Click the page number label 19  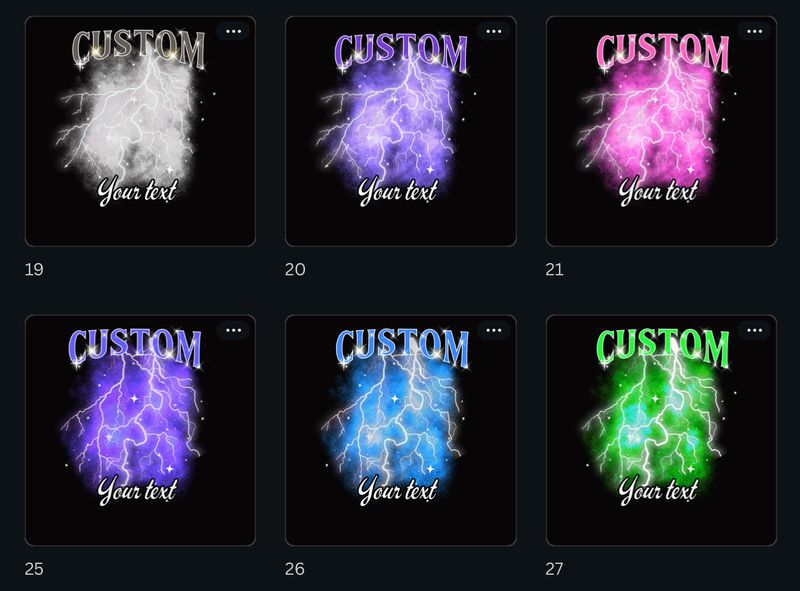34,269
